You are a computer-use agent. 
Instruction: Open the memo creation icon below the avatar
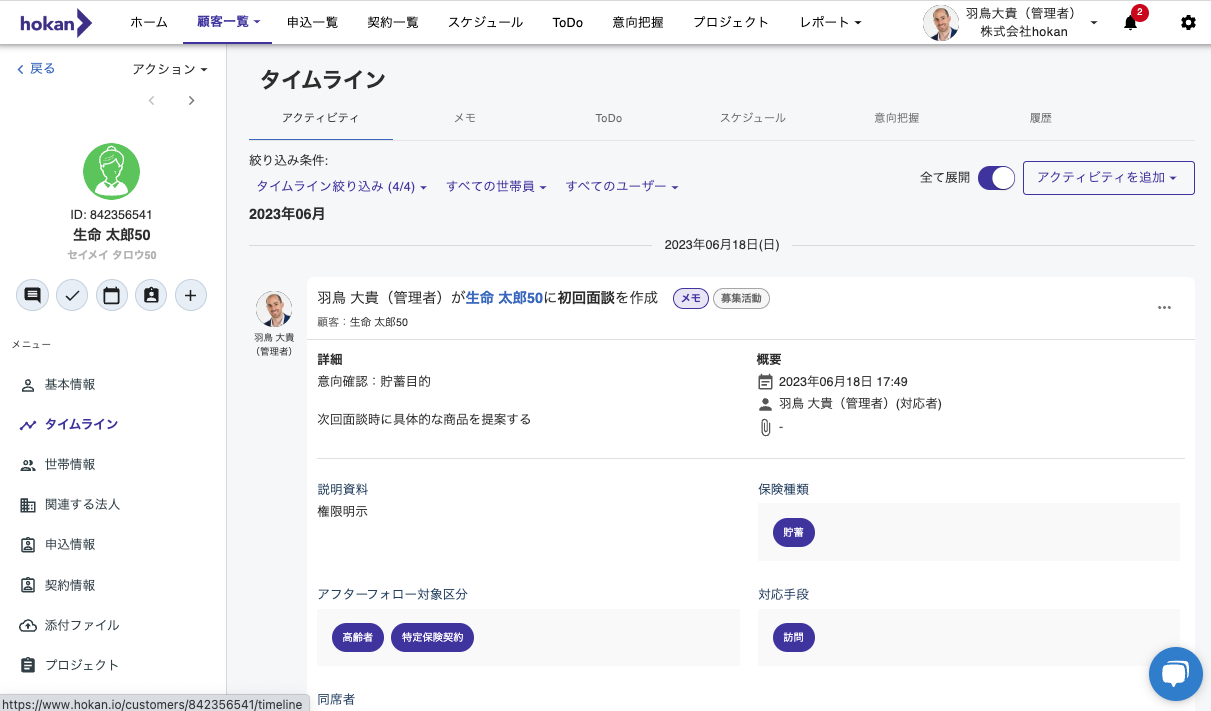click(32, 294)
